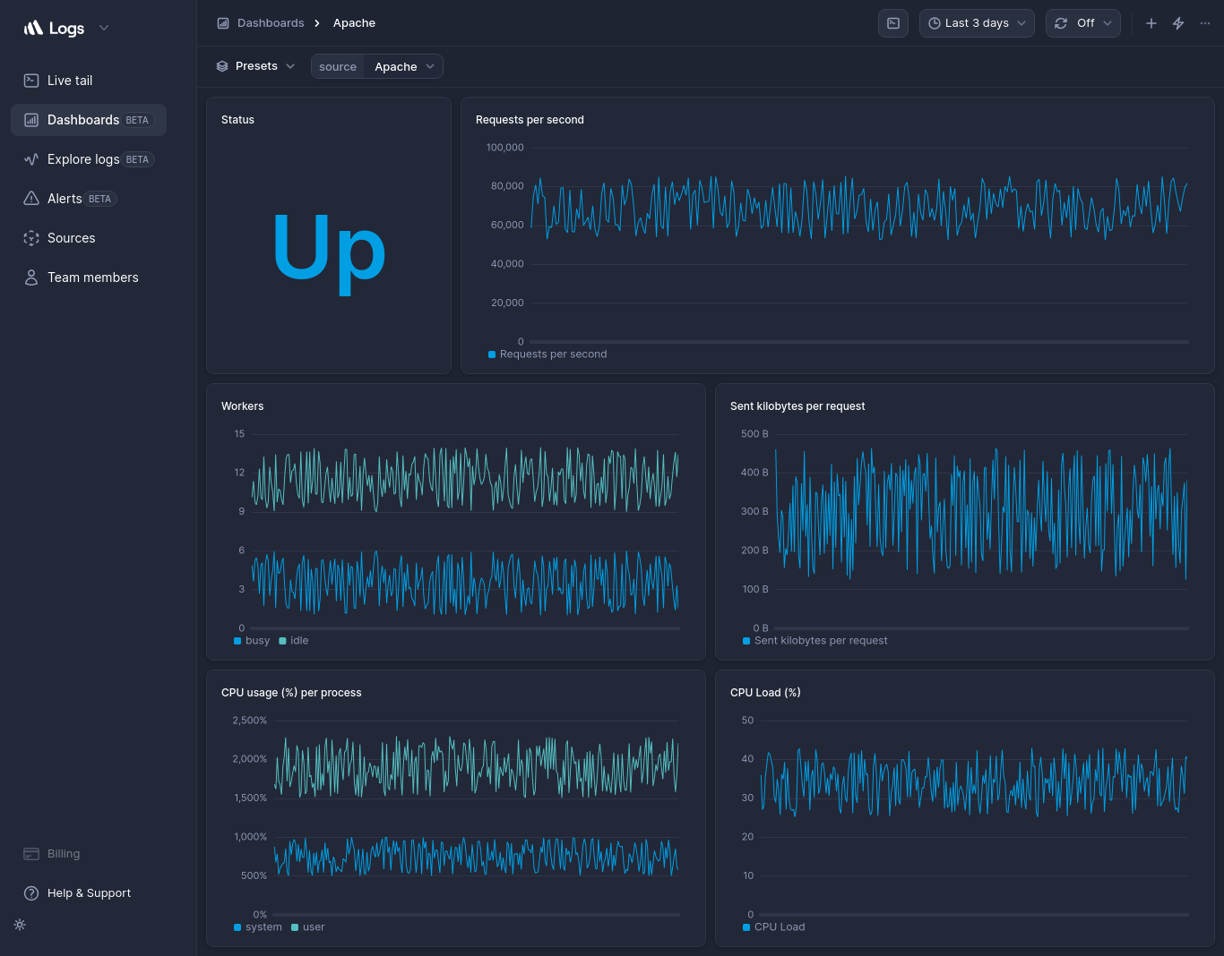Click the lightning bolt icon
Viewport: 1224px width, 956px height.
1178,23
